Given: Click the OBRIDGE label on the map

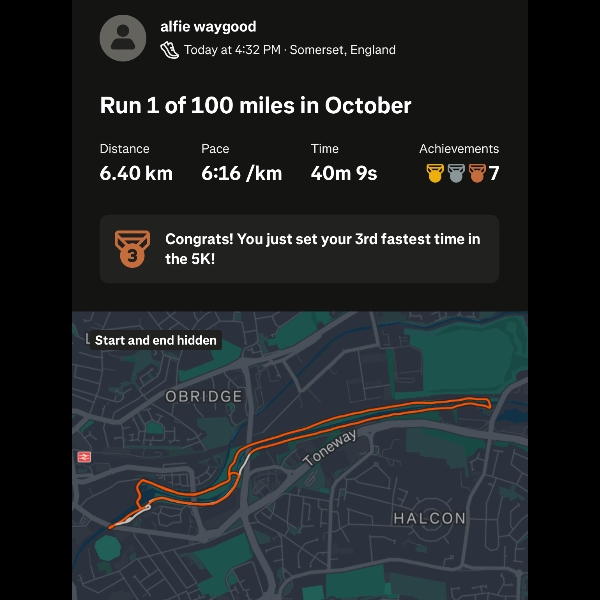Looking at the screenshot, I should click(x=203, y=397).
